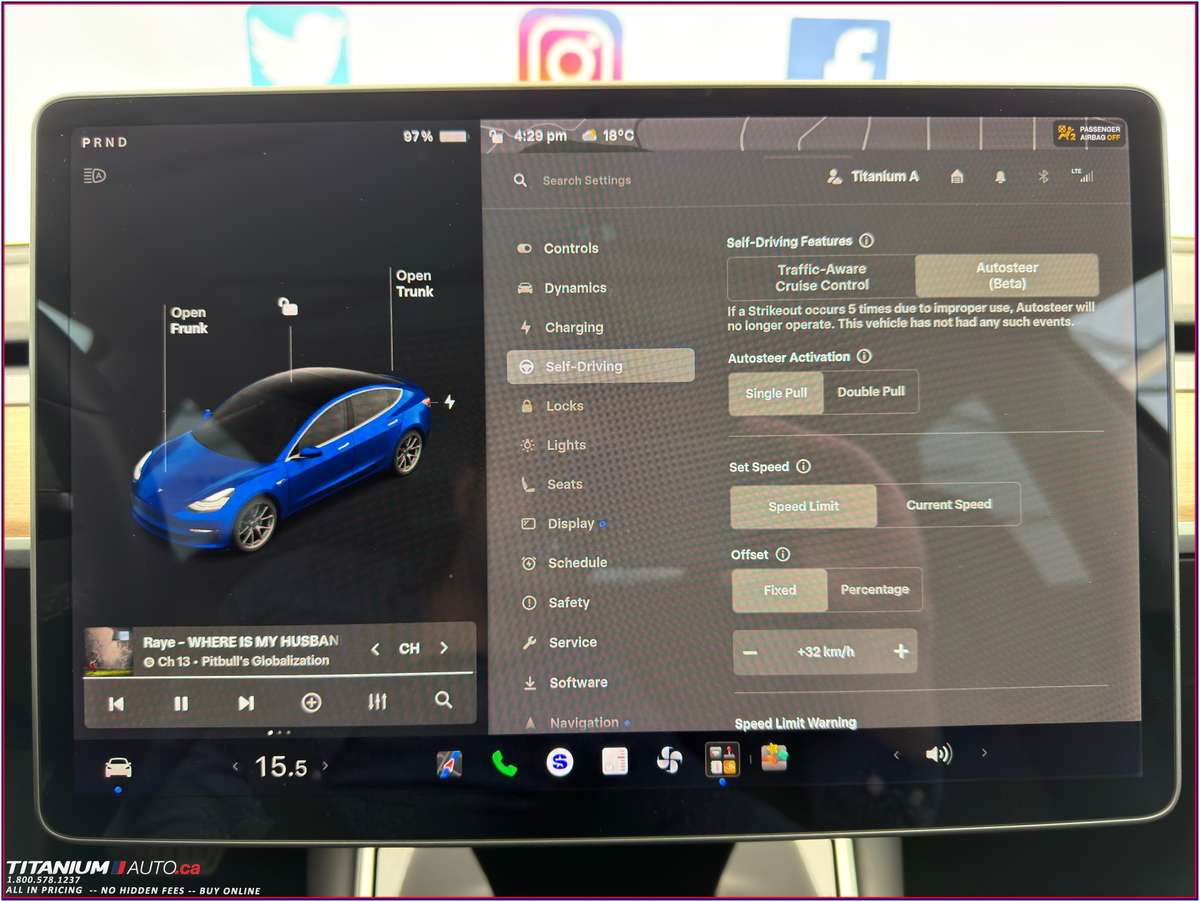The image size is (1200, 902).
Task: Tap Open Trunk label
Action: pos(414,284)
